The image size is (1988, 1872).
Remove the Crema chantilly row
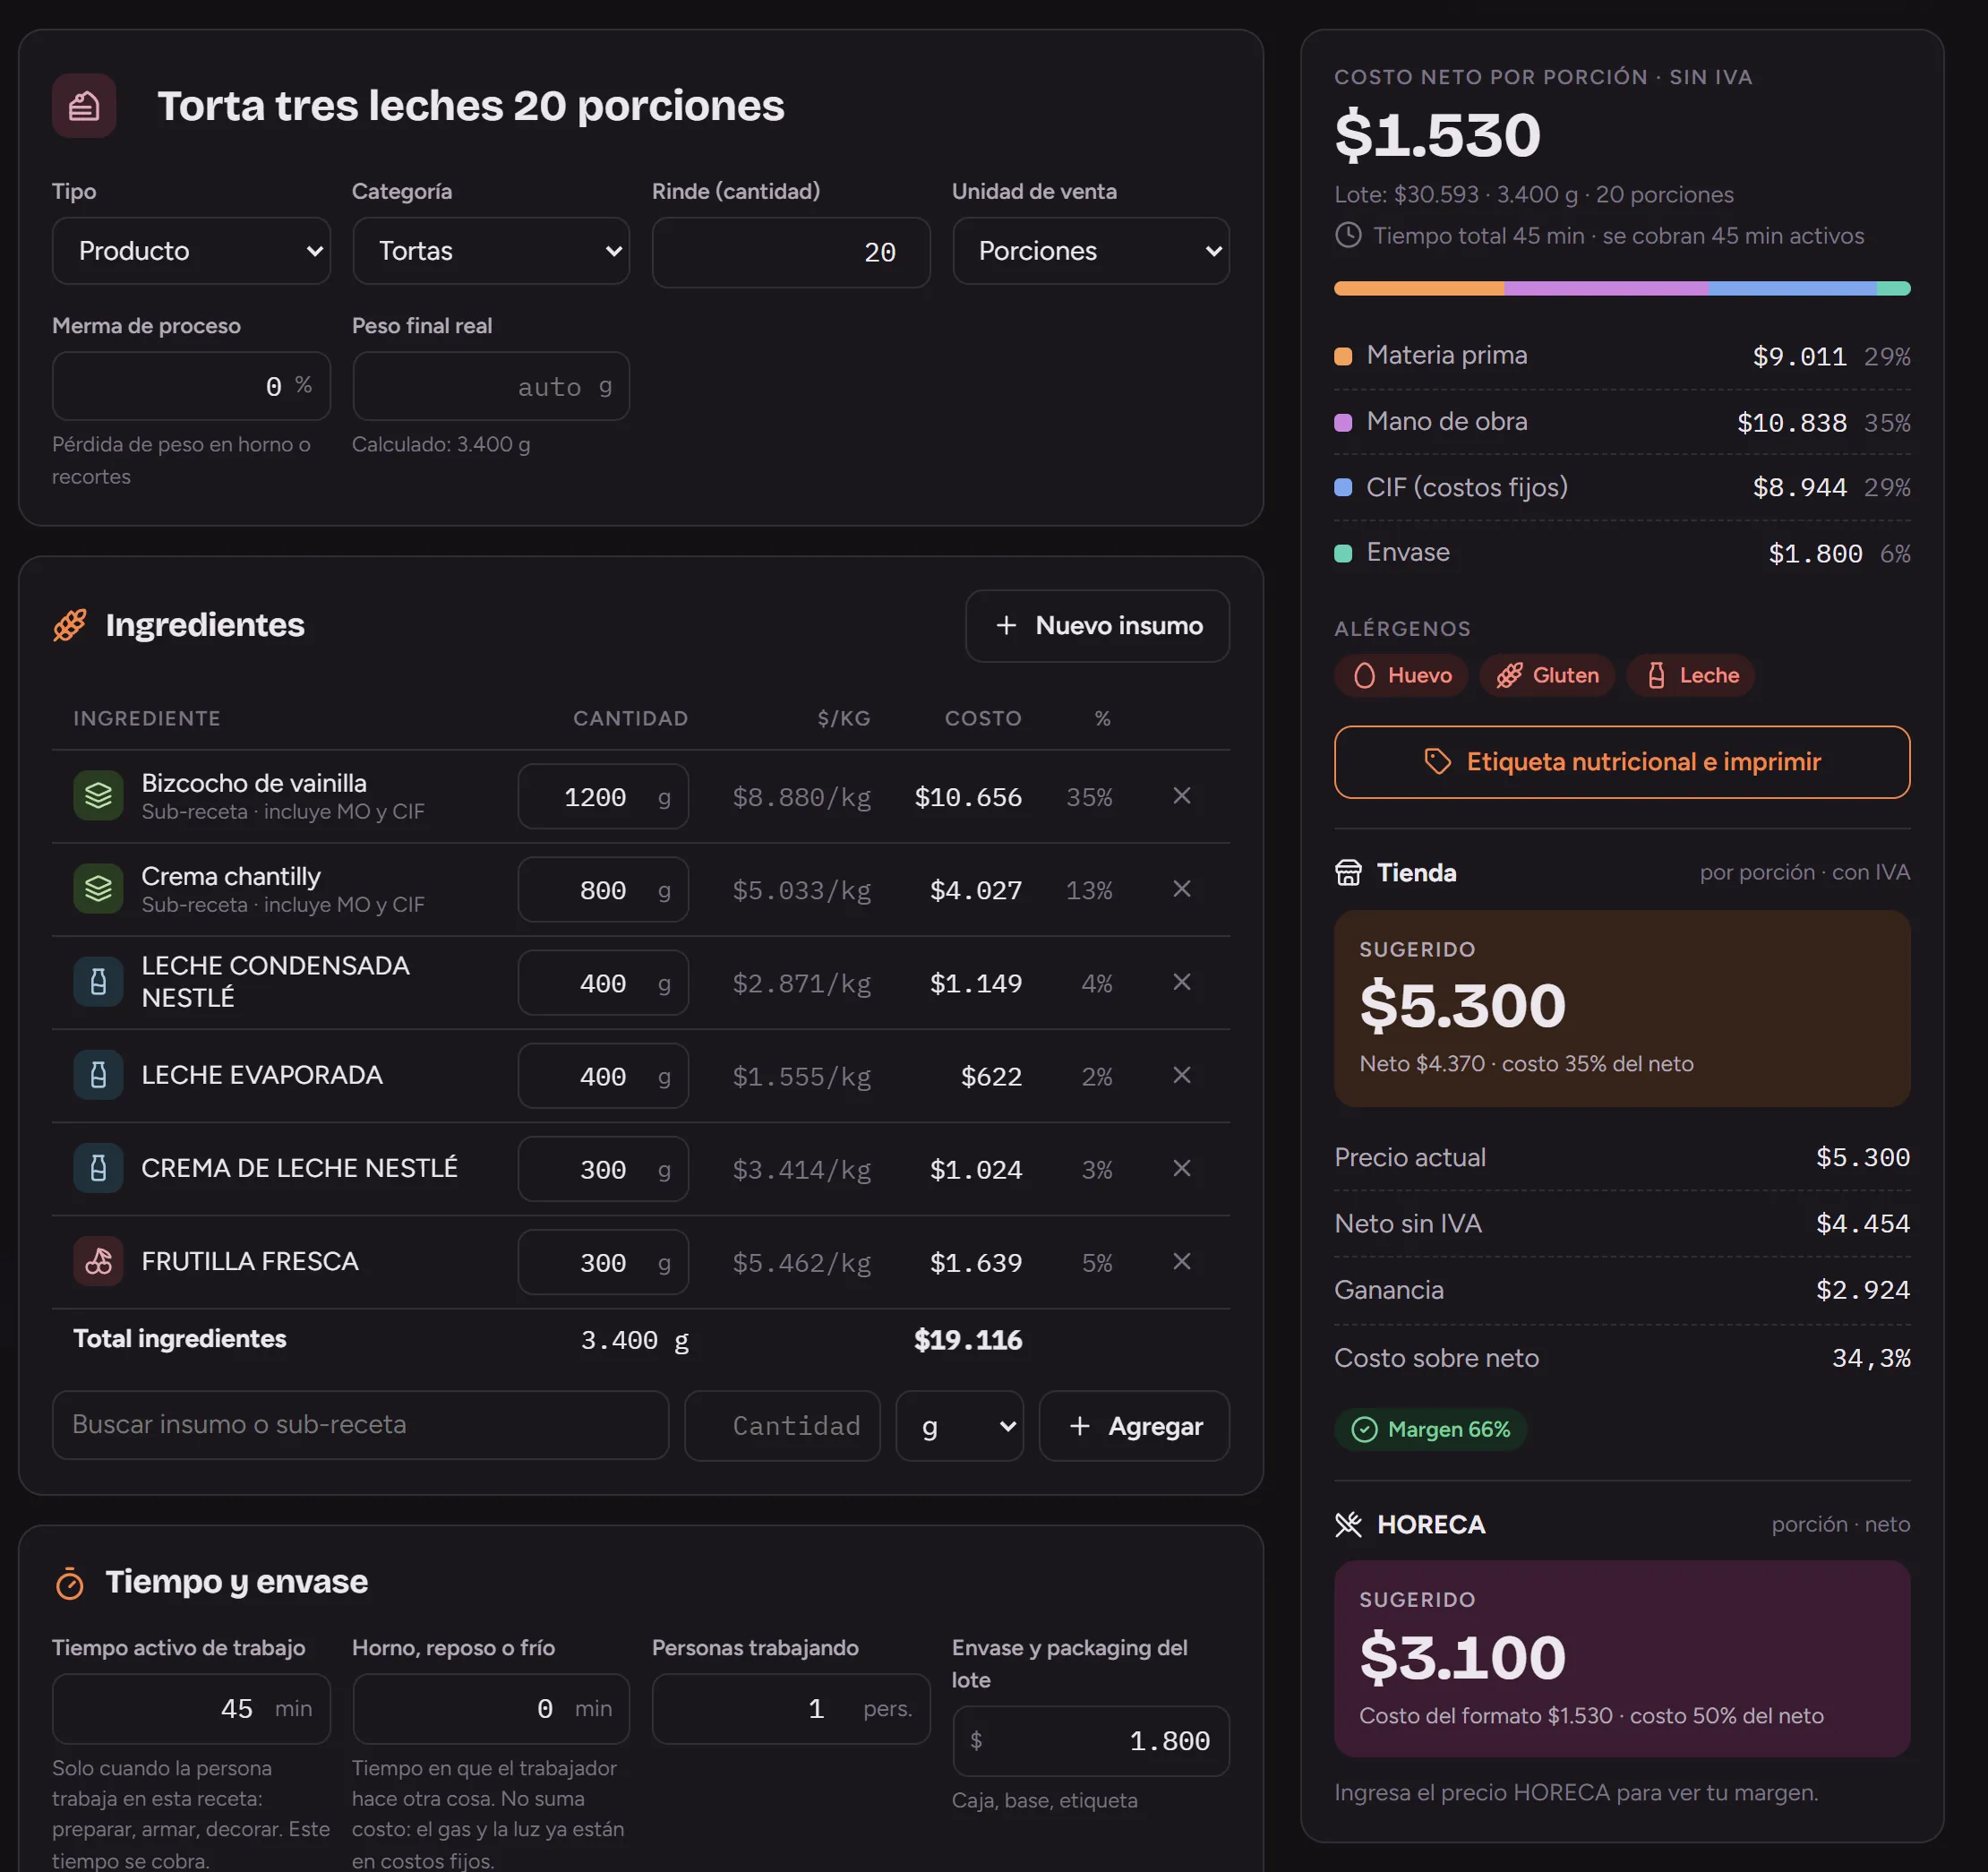coord(1181,889)
